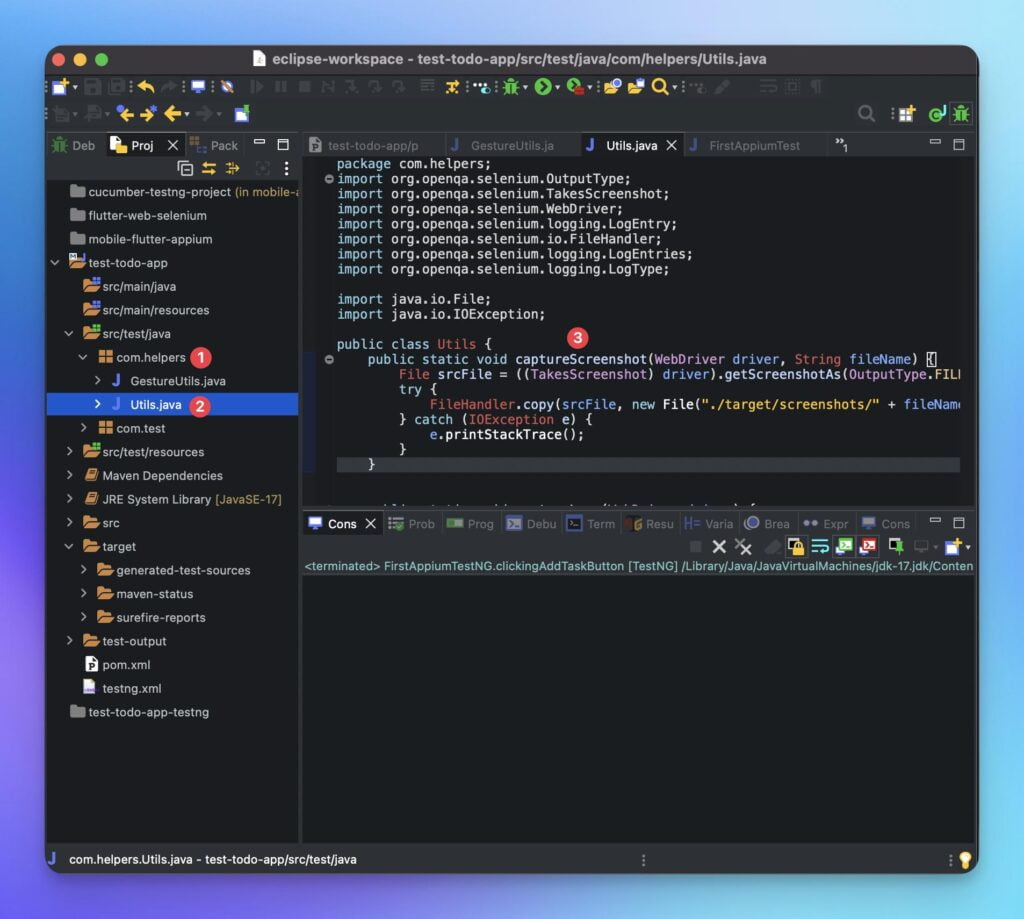Click the gray quick access search magnifier
The height and width of the screenshot is (919, 1024).
(x=866, y=114)
